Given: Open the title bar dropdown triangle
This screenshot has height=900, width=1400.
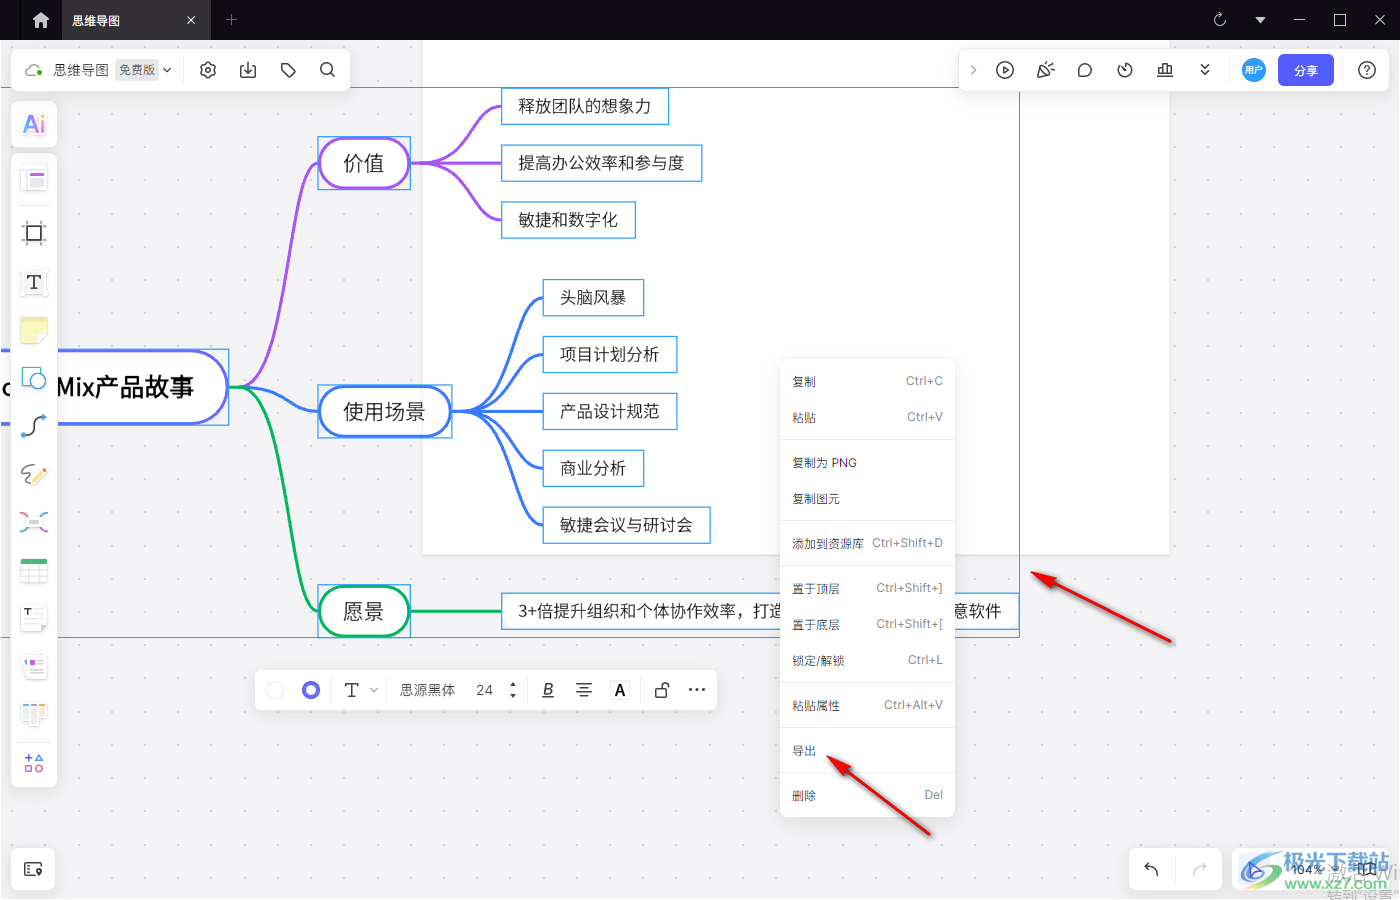Looking at the screenshot, I should pyautogui.click(x=1260, y=20).
